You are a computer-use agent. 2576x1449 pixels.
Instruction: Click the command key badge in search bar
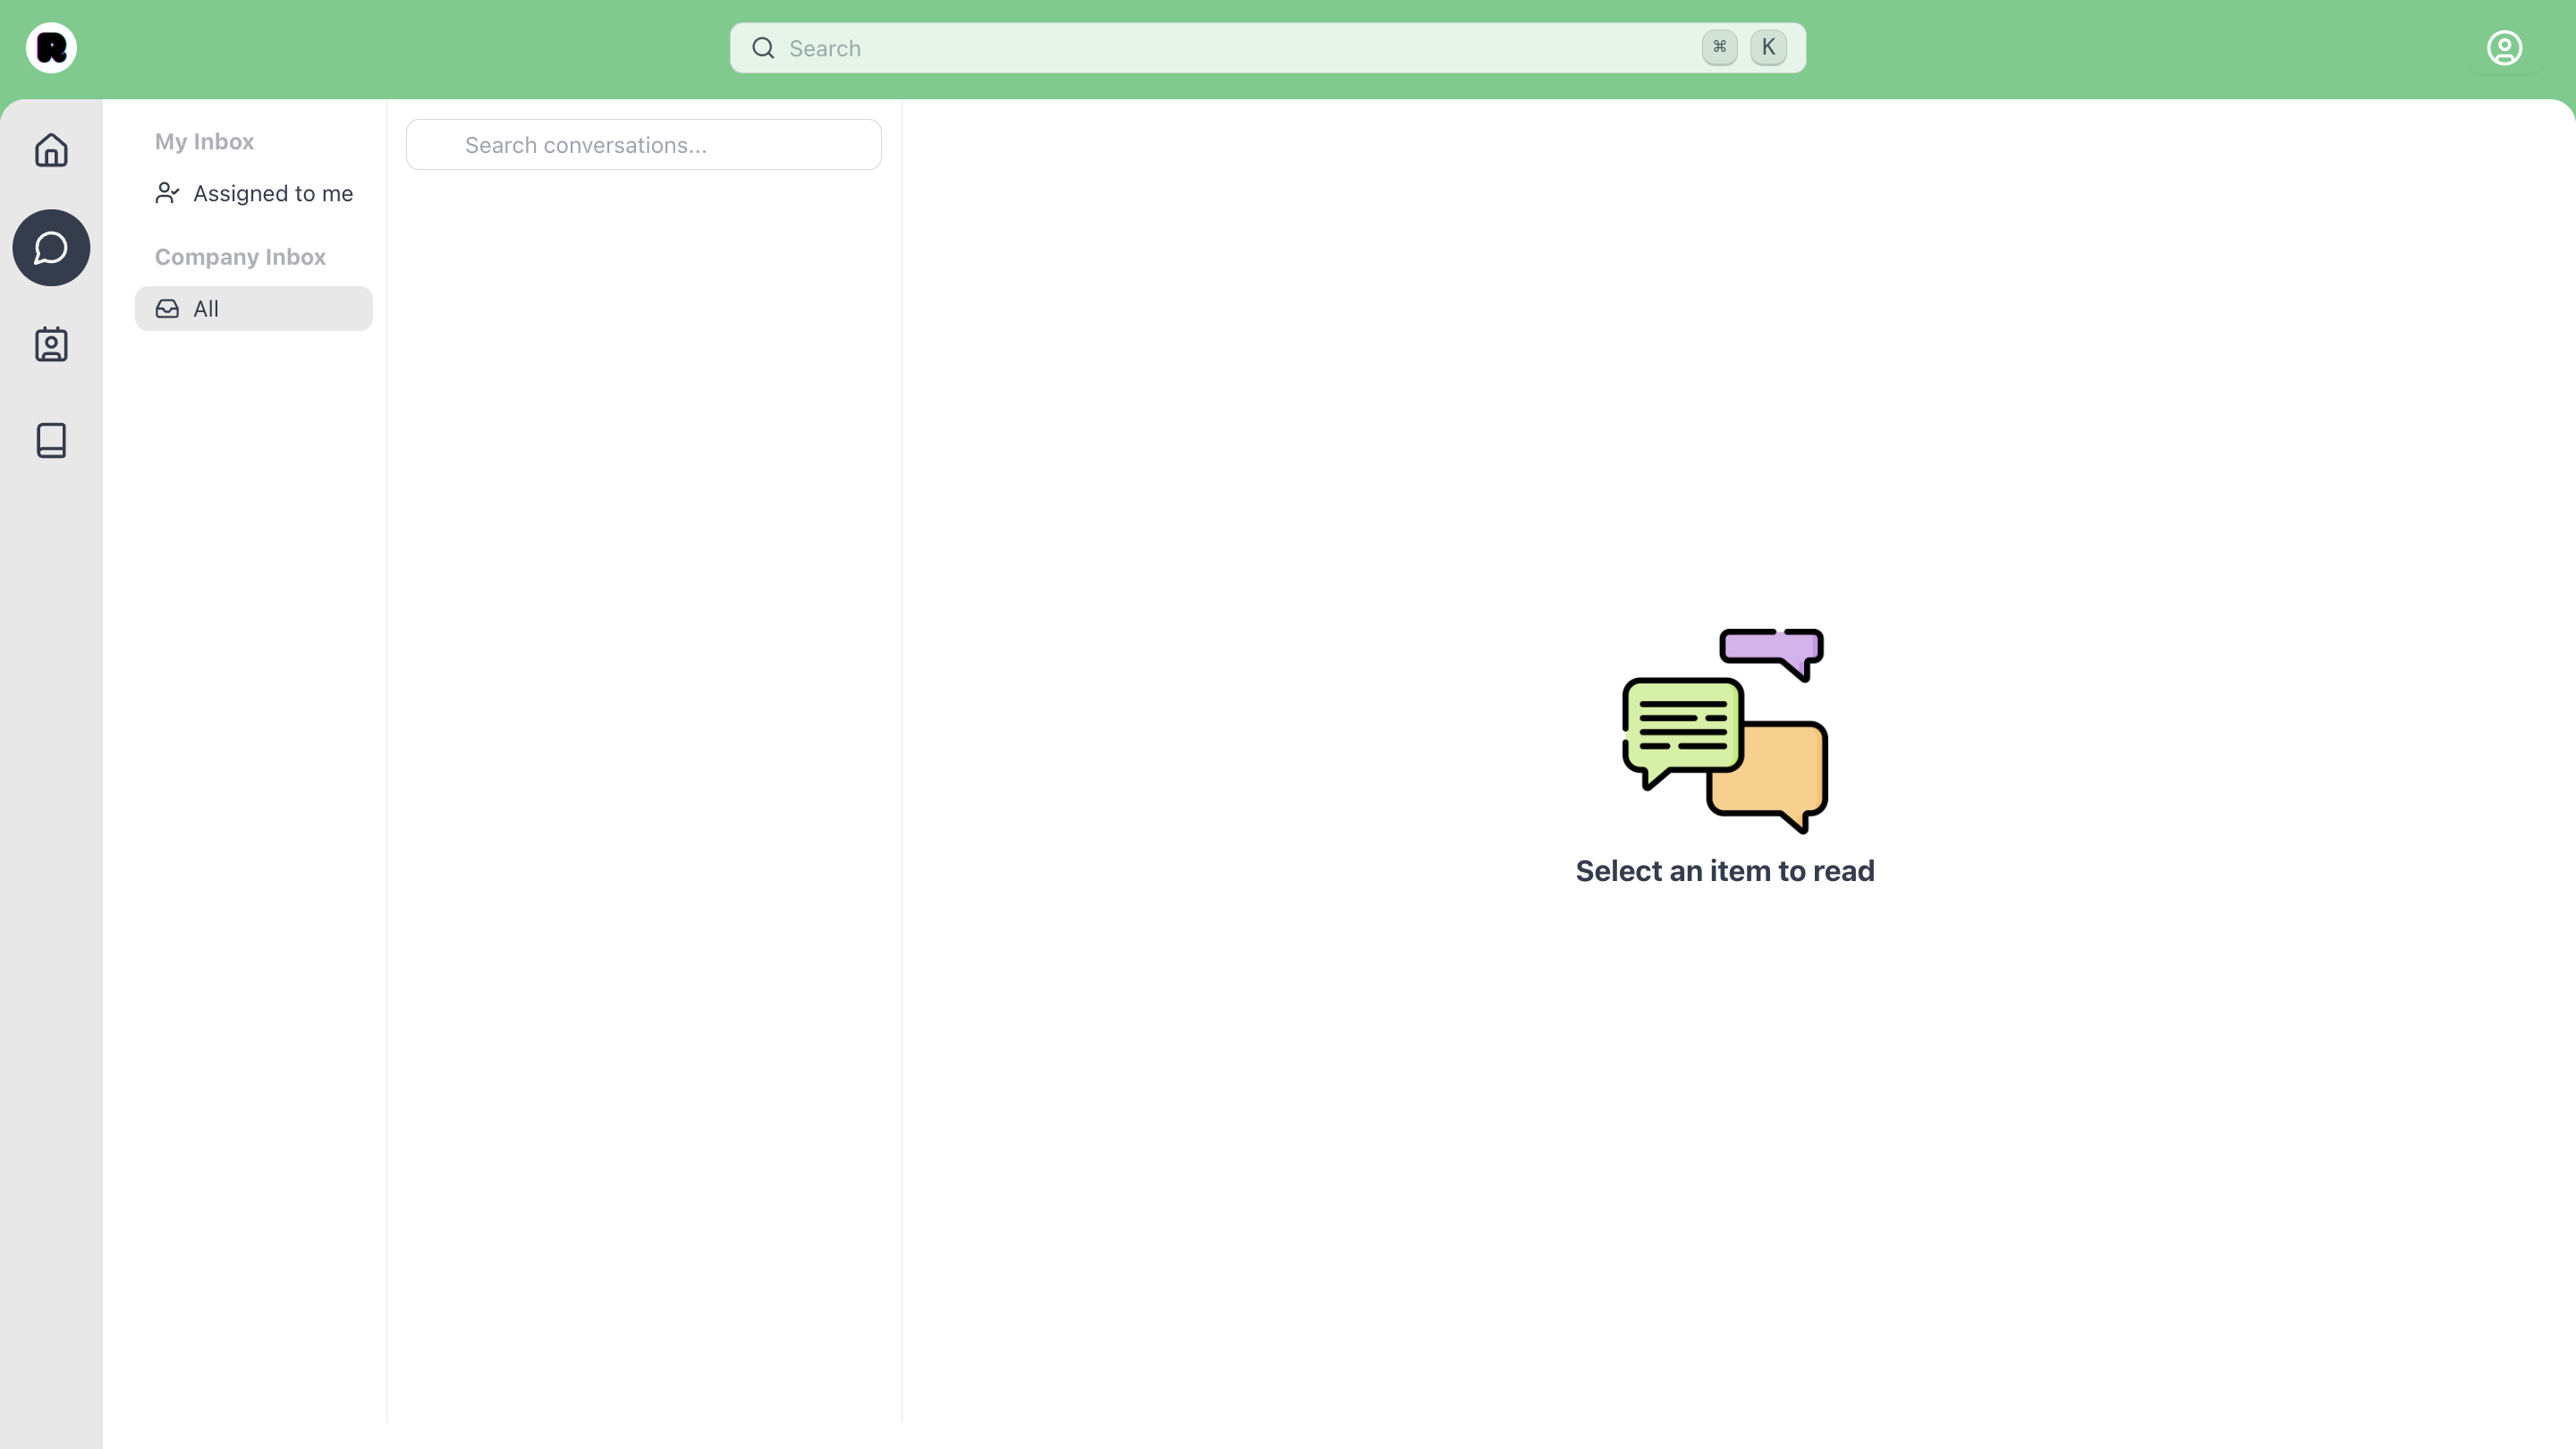1718,47
